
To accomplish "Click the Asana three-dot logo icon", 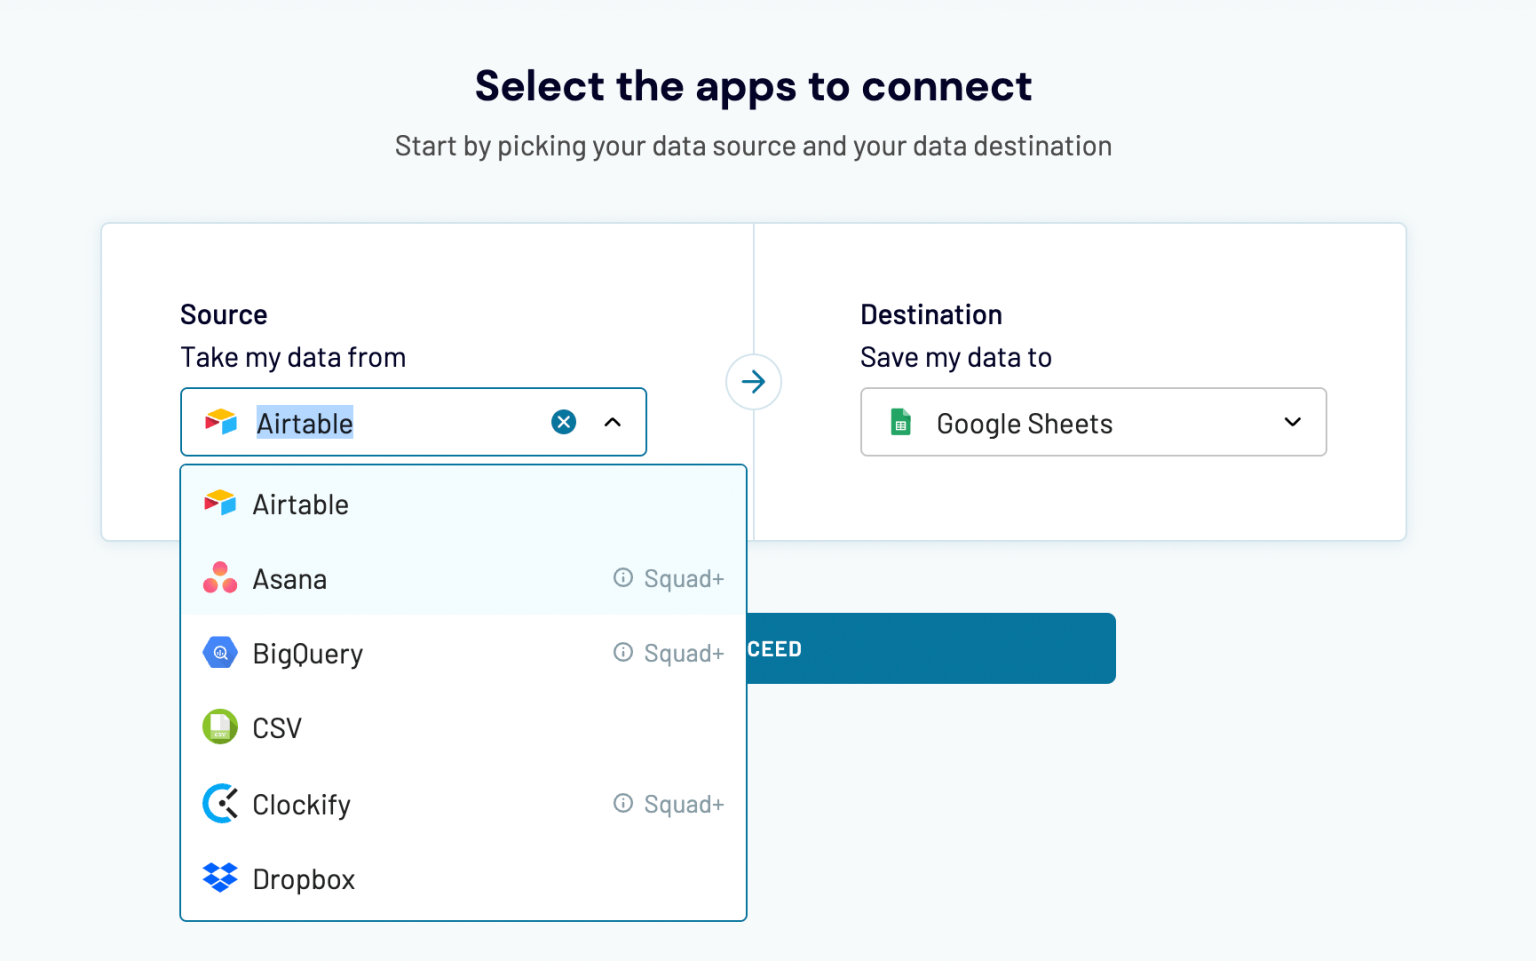I will coord(220,578).
